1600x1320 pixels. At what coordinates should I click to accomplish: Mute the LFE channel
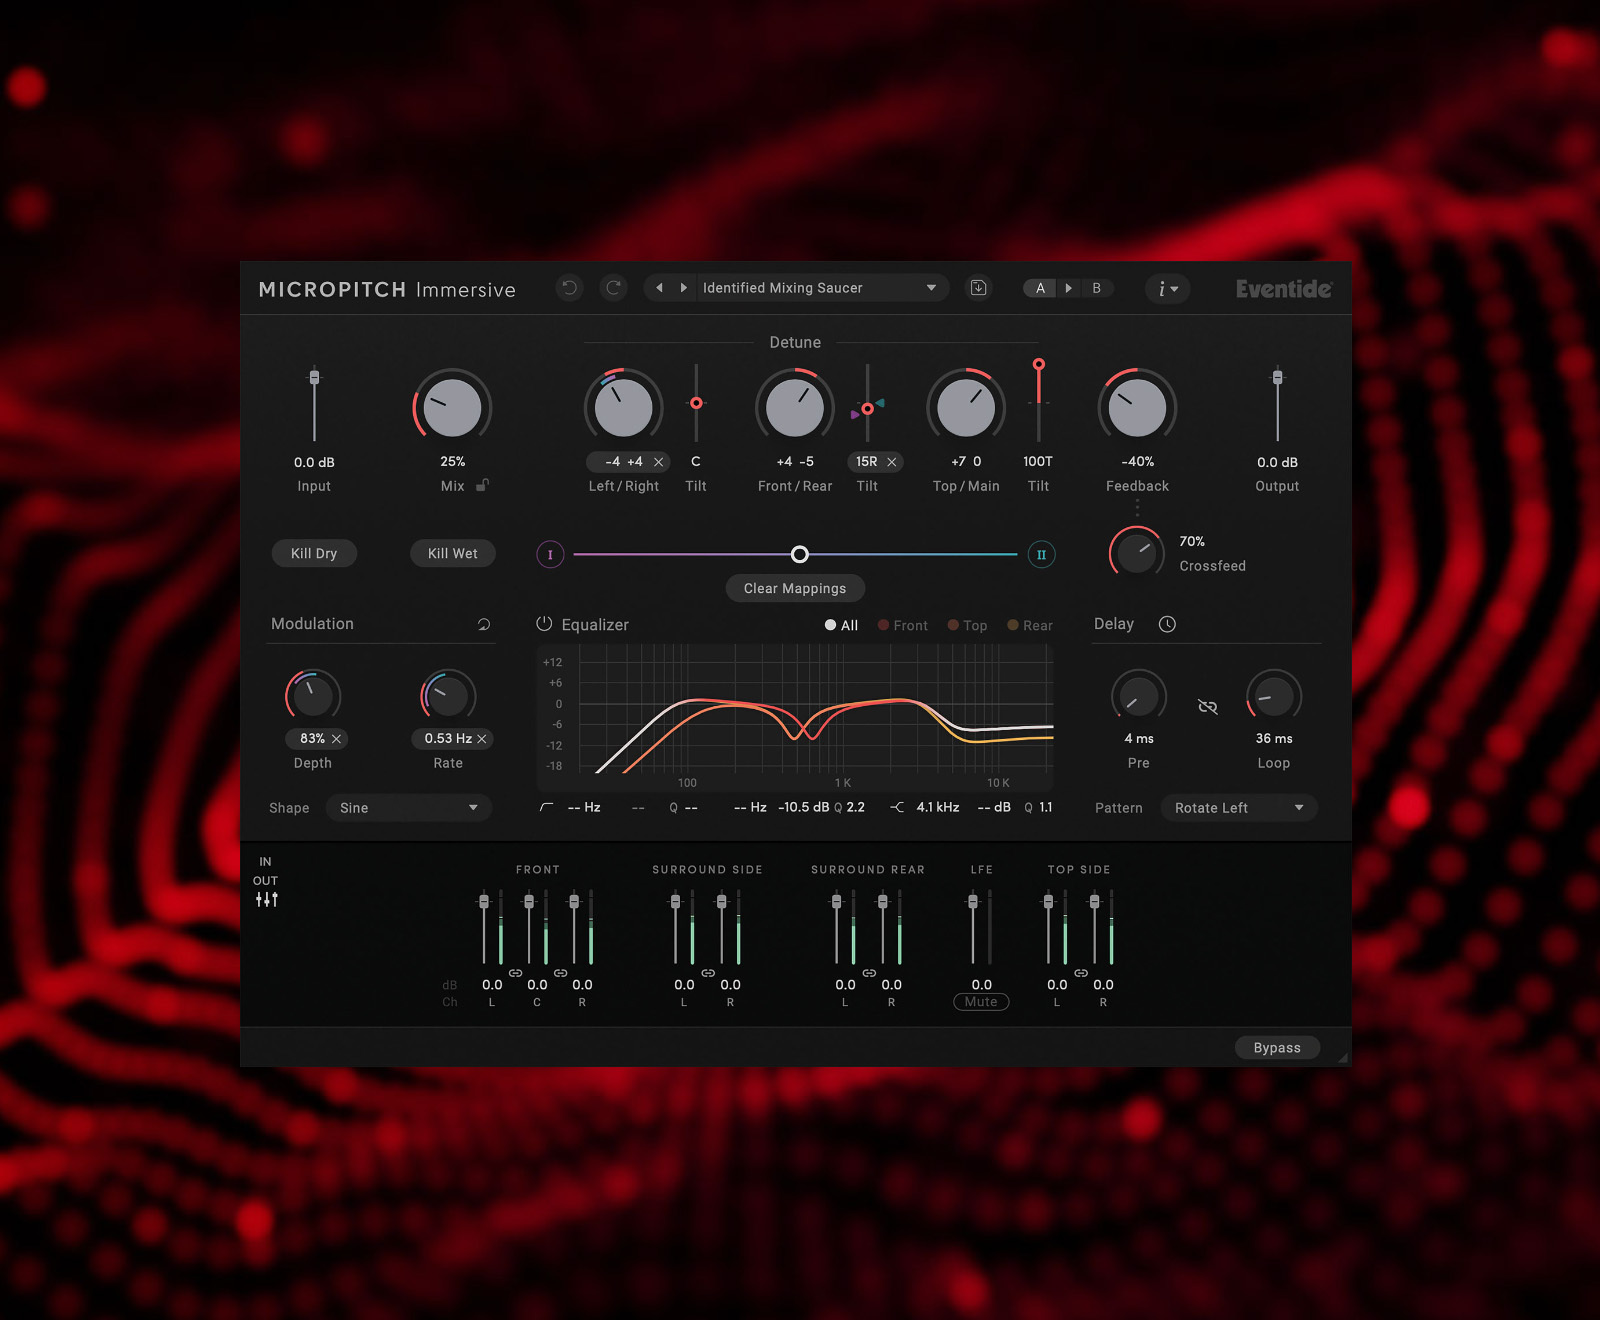(x=980, y=1001)
